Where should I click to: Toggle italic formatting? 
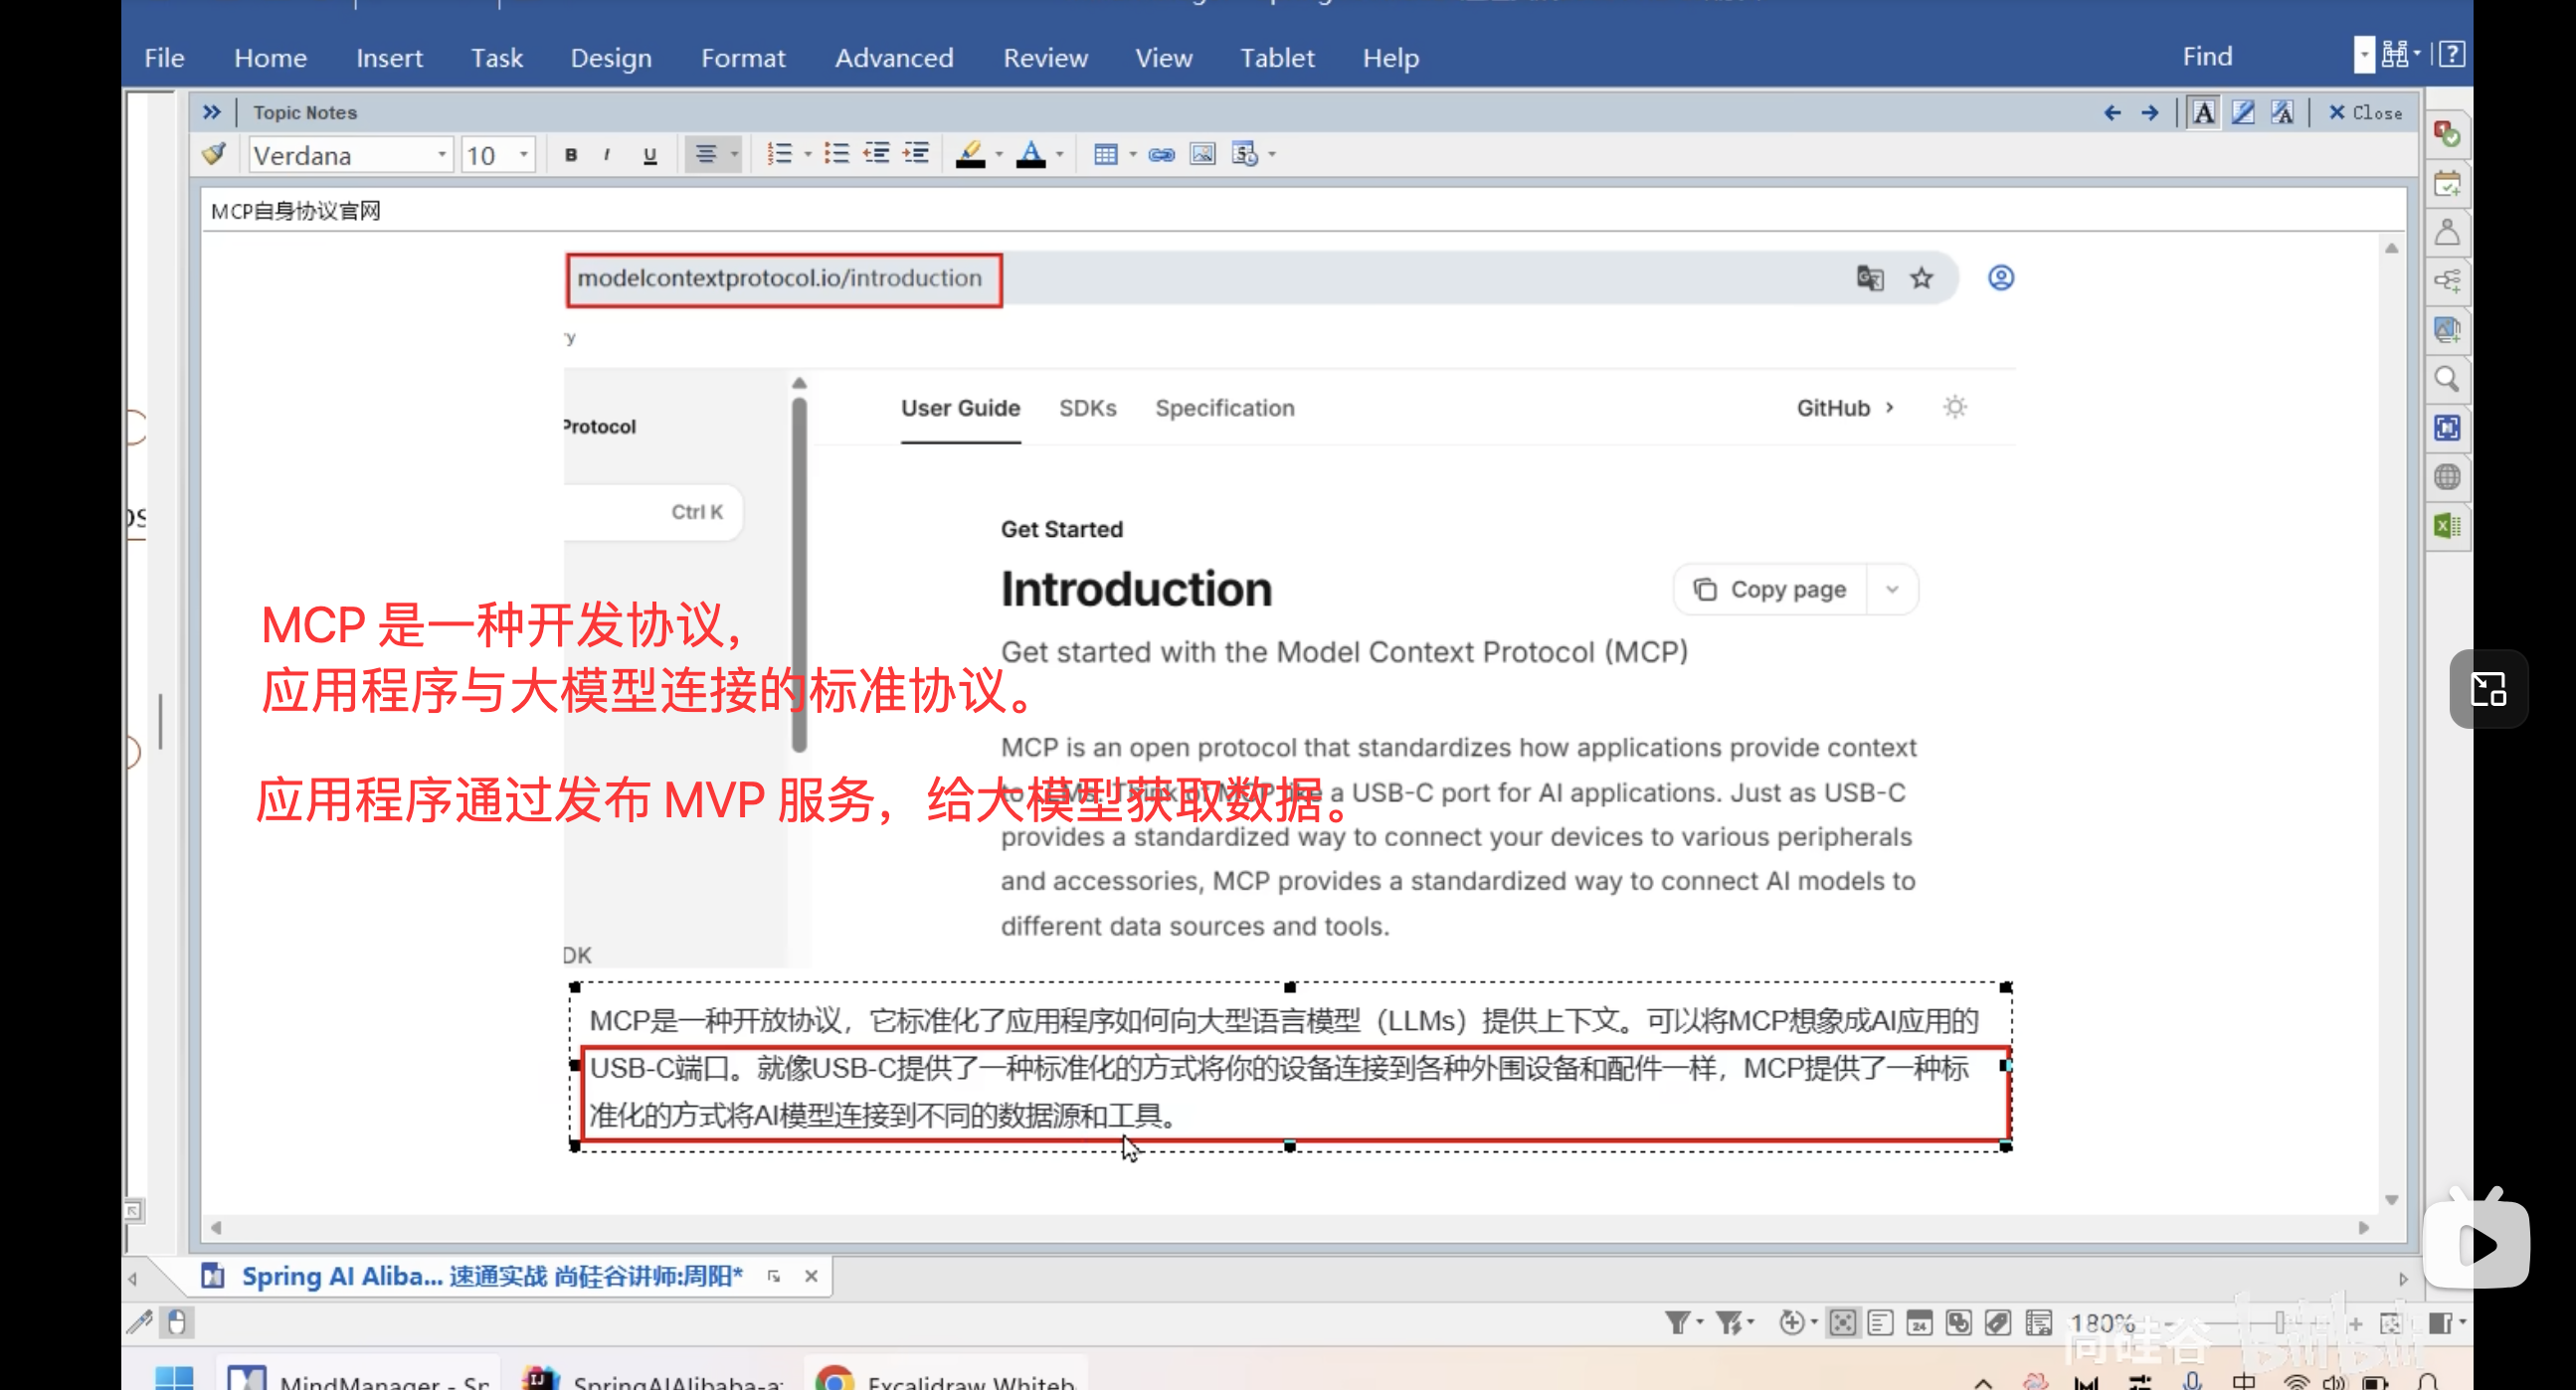(607, 154)
